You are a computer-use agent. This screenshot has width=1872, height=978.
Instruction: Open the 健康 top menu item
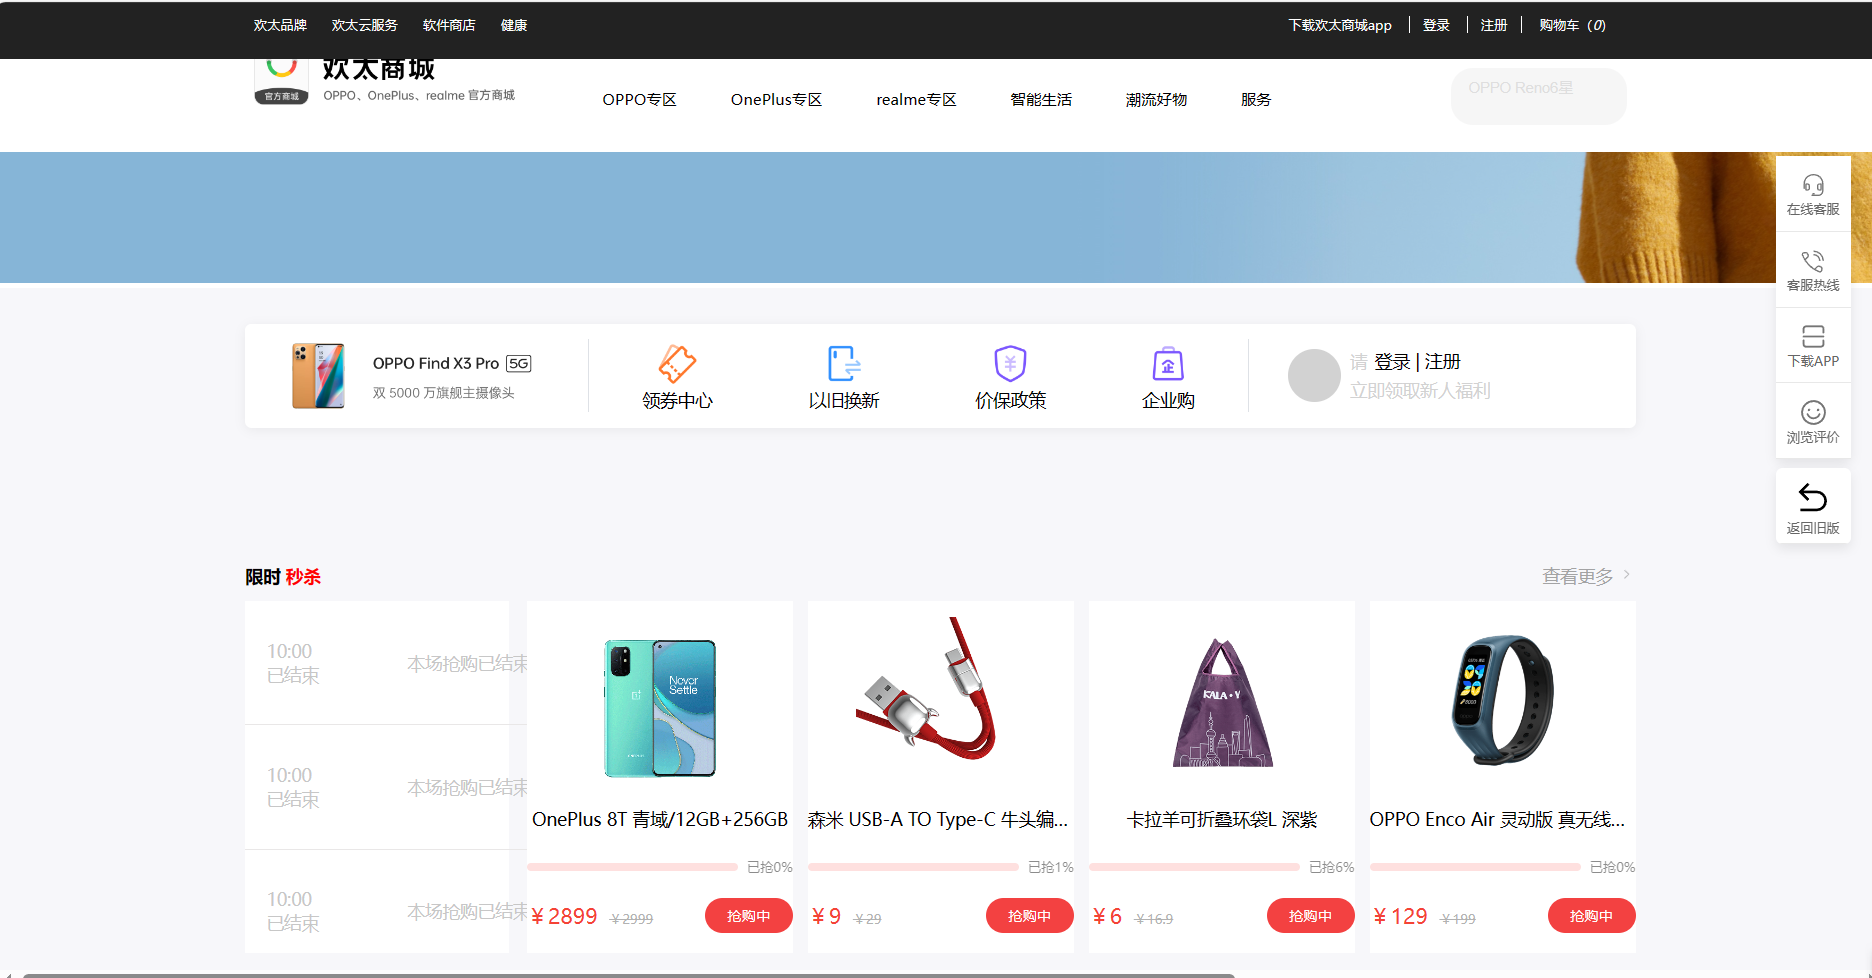(x=514, y=25)
